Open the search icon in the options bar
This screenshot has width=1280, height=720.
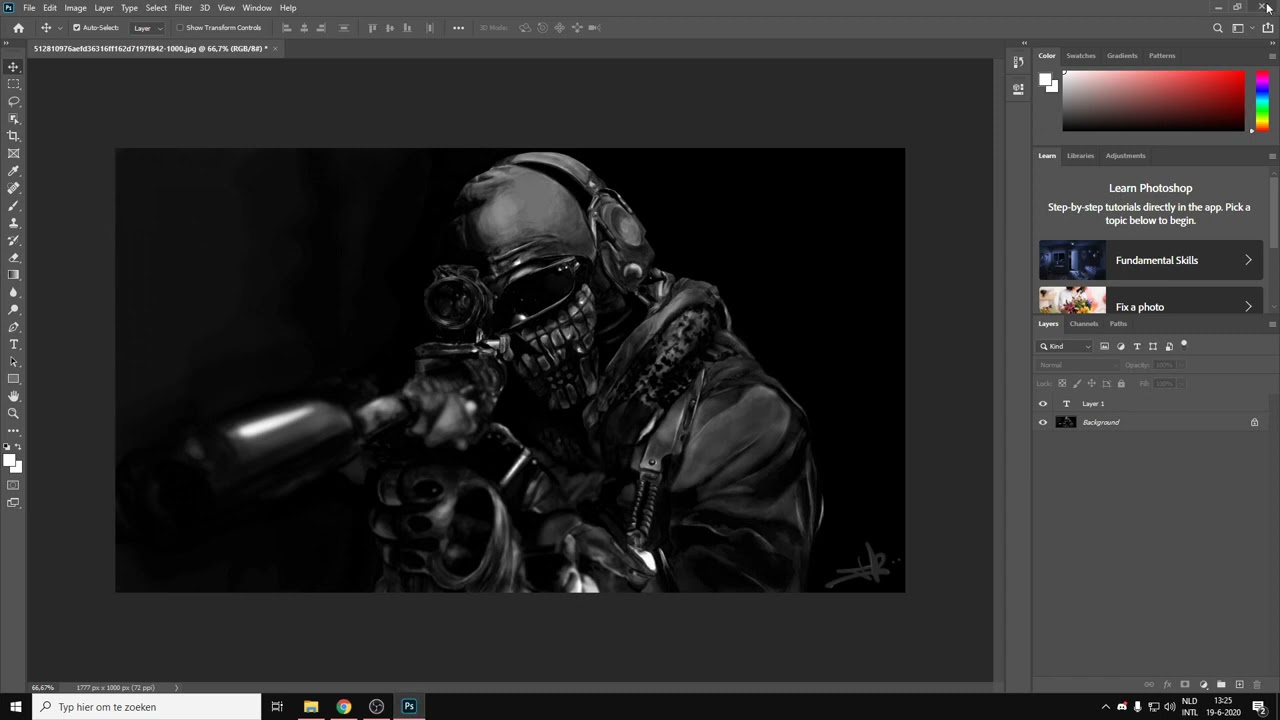[1218, 28]
